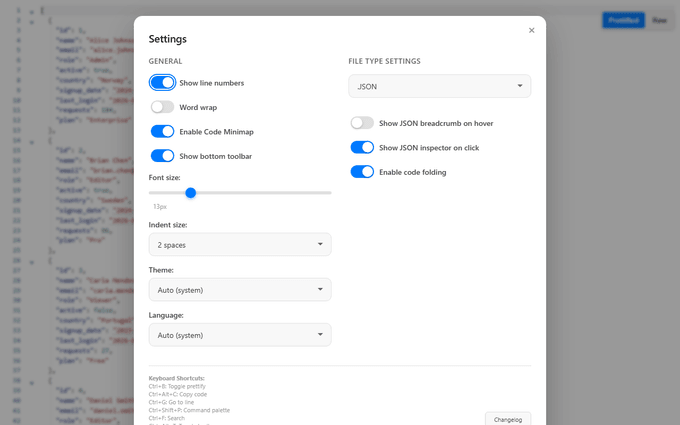Screen dimensions: 680x425
Task: Click the Ctrl+F: Search shortcut text
Action: tap(167, 418)
